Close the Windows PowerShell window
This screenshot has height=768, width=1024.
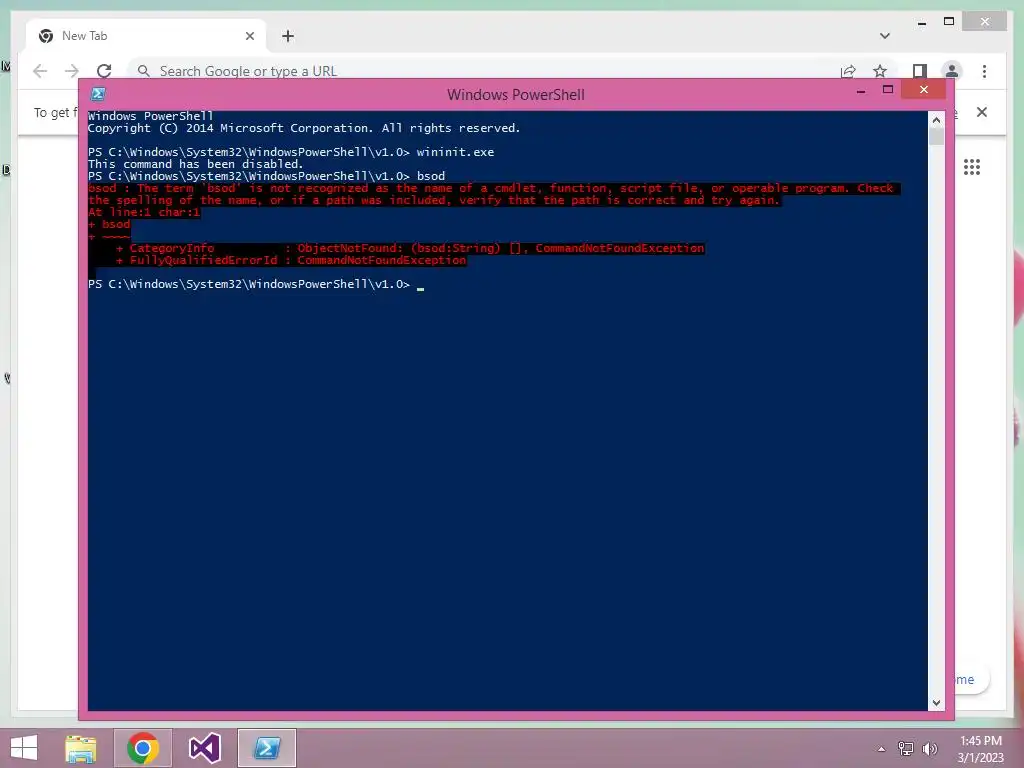(x=923, y=89)
